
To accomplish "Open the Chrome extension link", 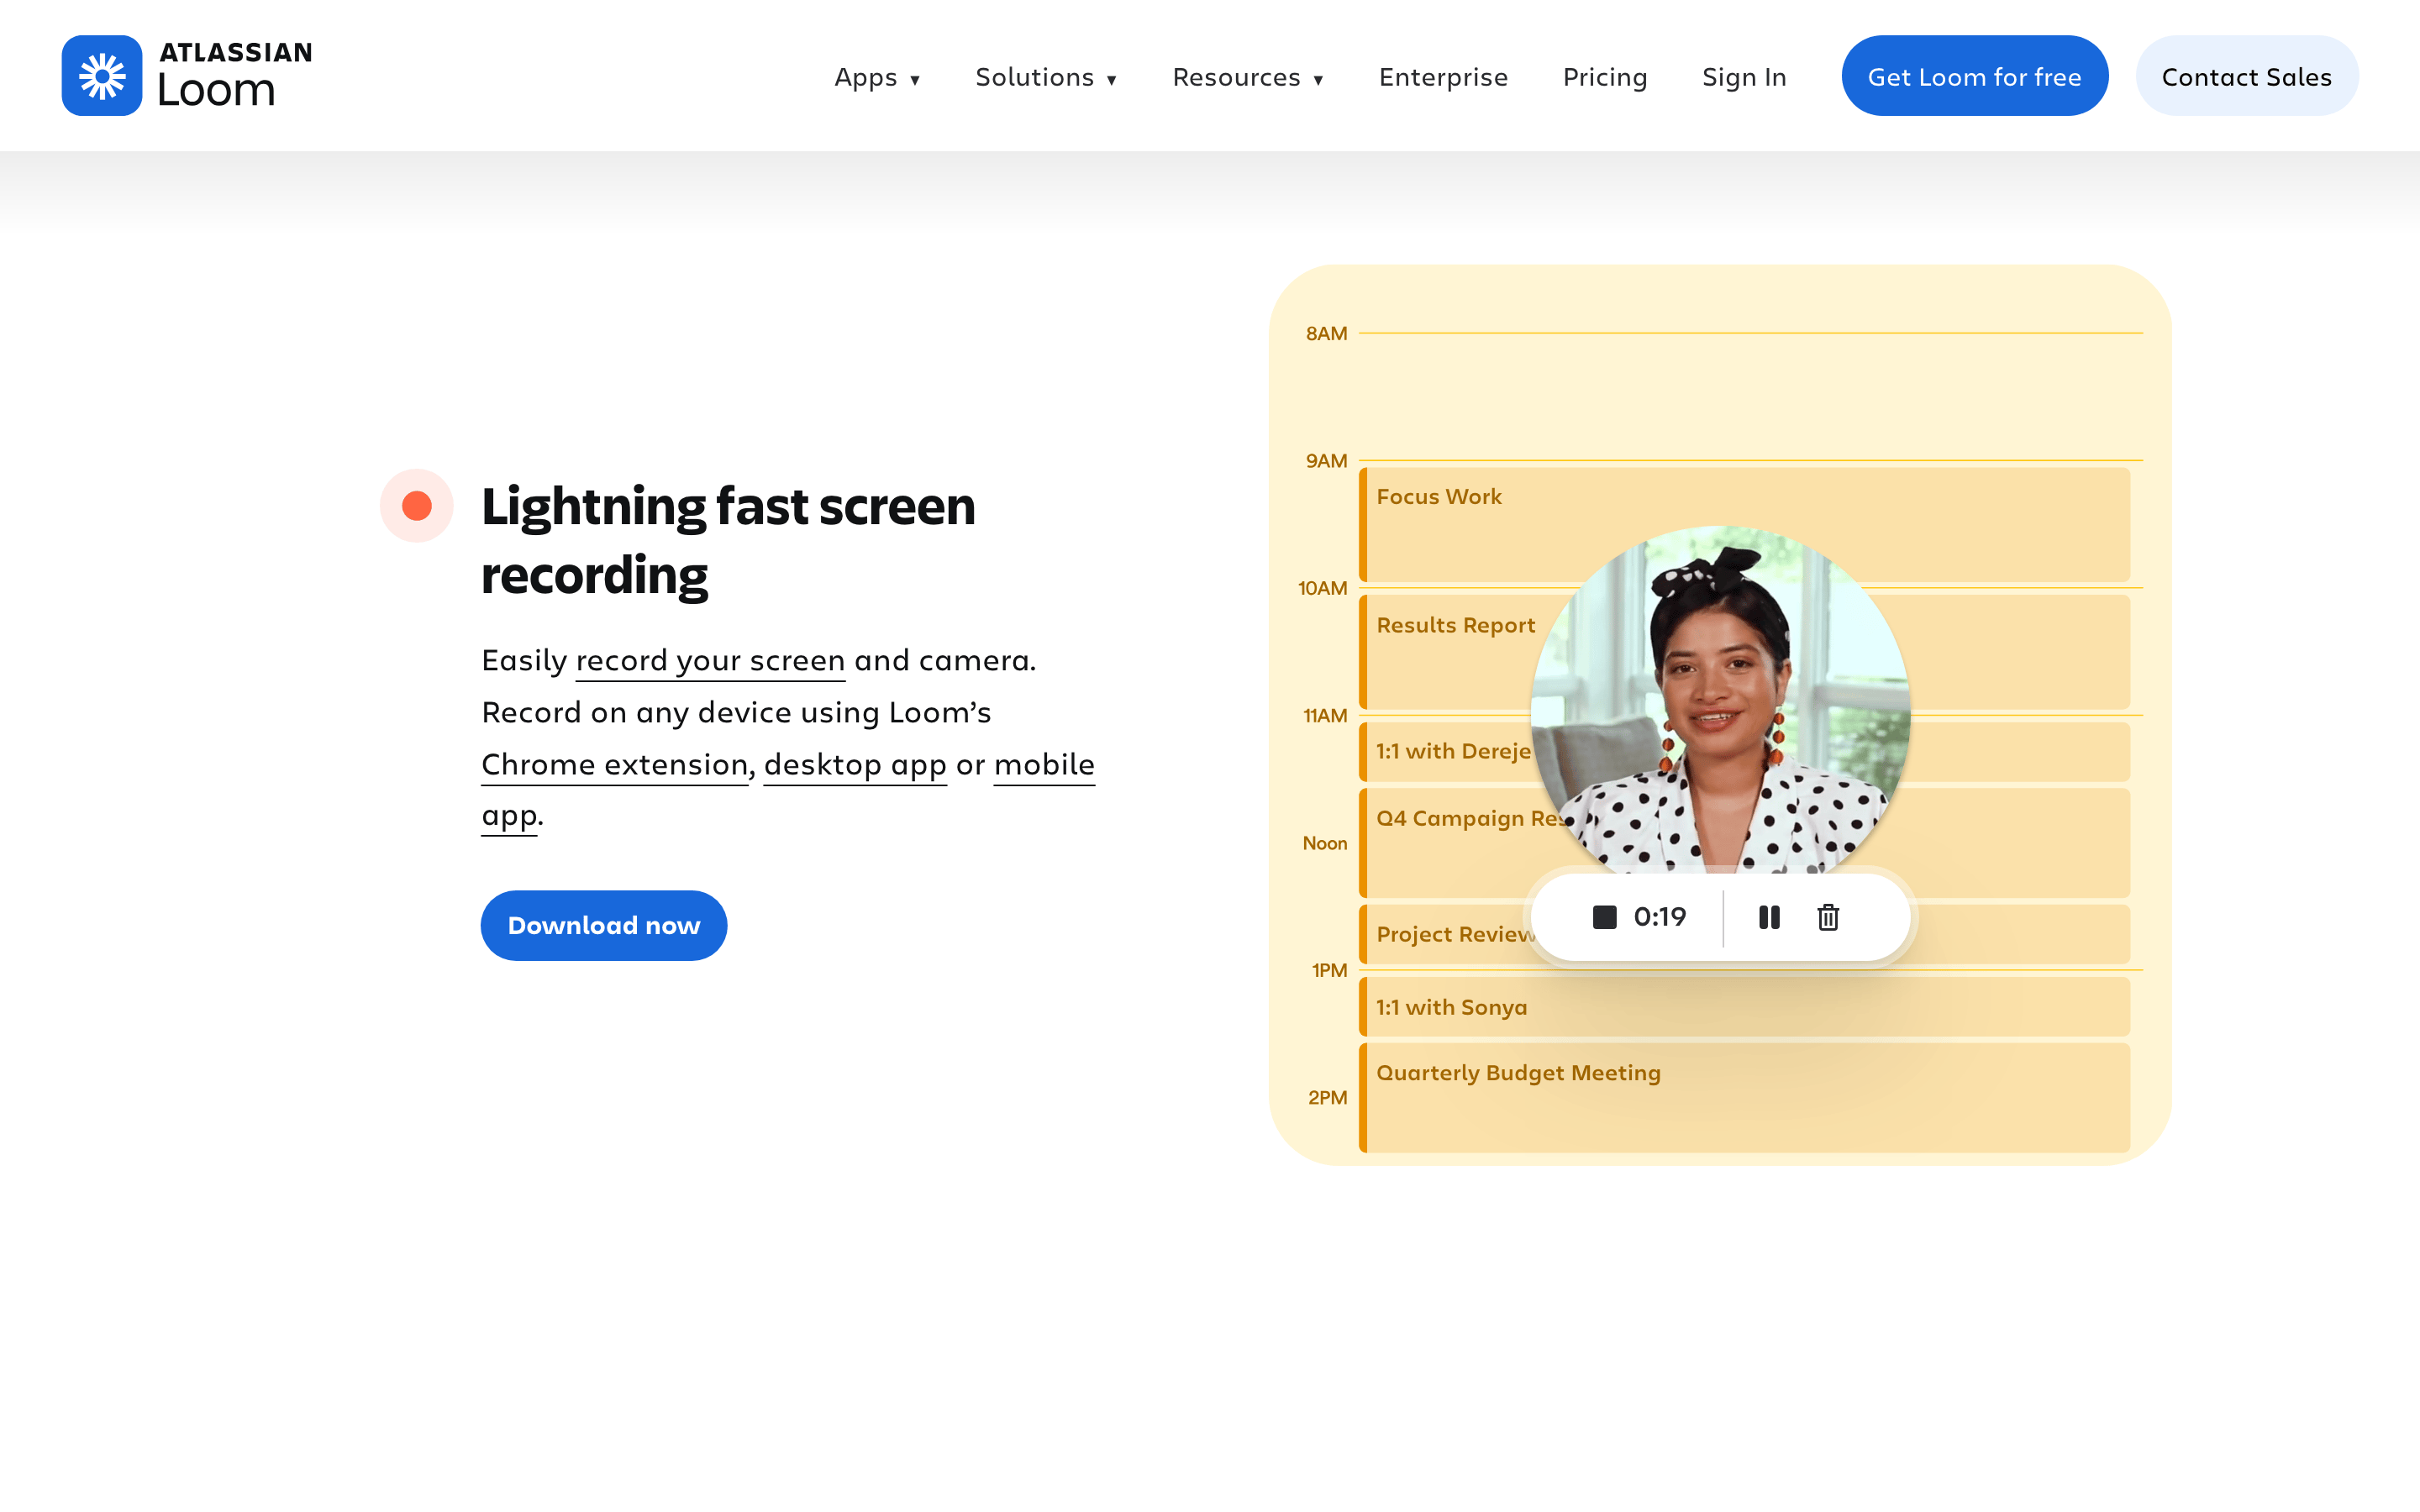I will tap(615, 765).
